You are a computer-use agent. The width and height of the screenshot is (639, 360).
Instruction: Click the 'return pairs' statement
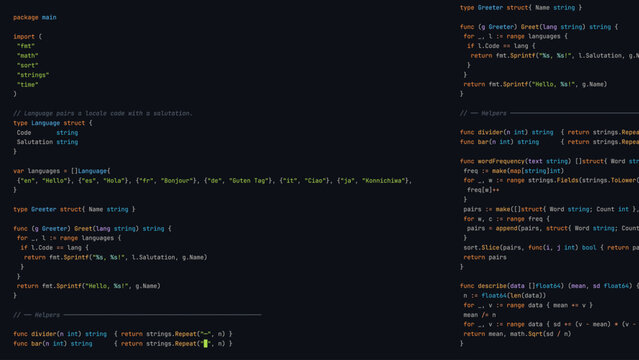click(x=485, y=257)
